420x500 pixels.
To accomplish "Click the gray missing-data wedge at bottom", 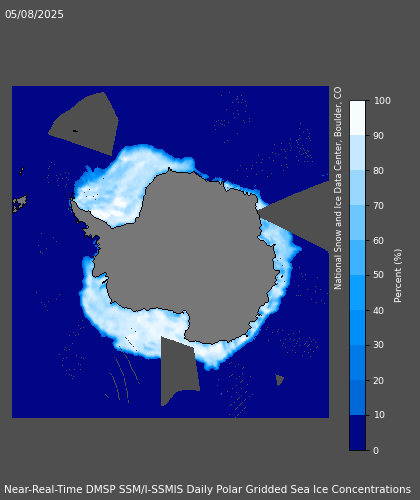I will point(177,370).
